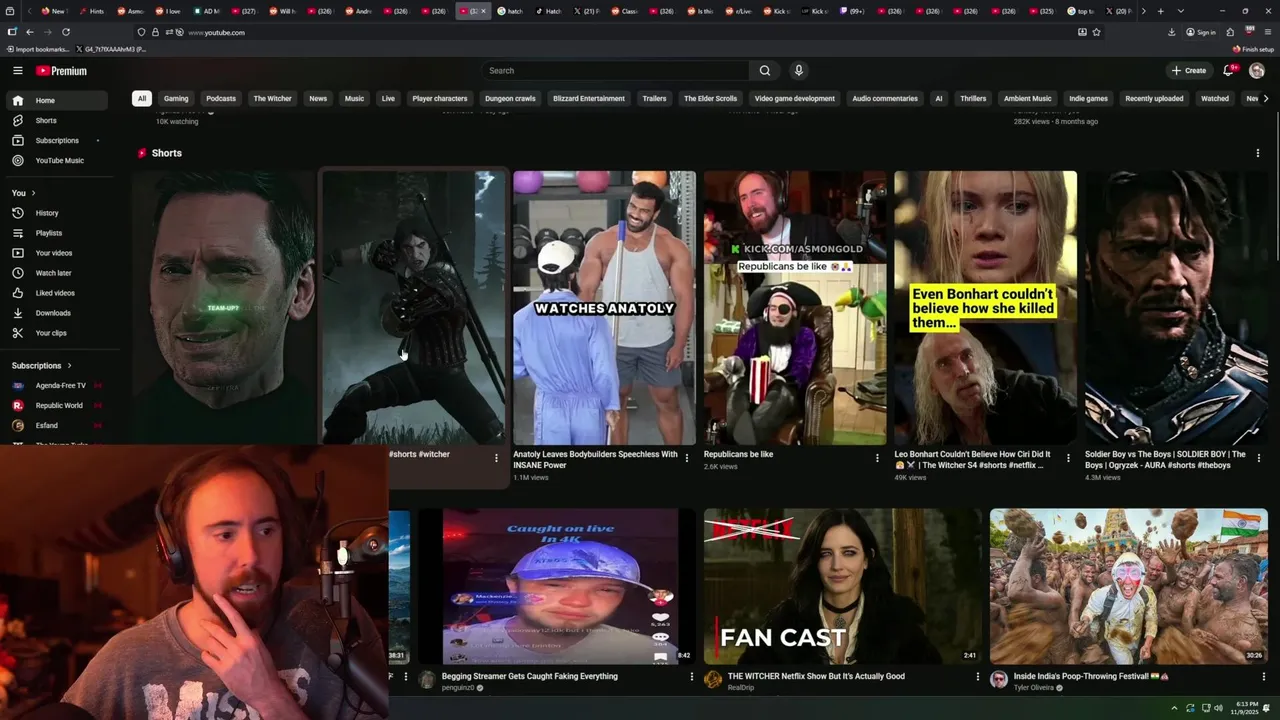Go to Home in sidebar

56,100
